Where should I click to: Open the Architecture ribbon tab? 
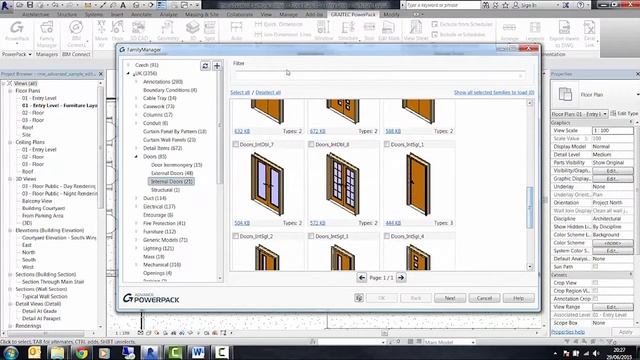36,14
